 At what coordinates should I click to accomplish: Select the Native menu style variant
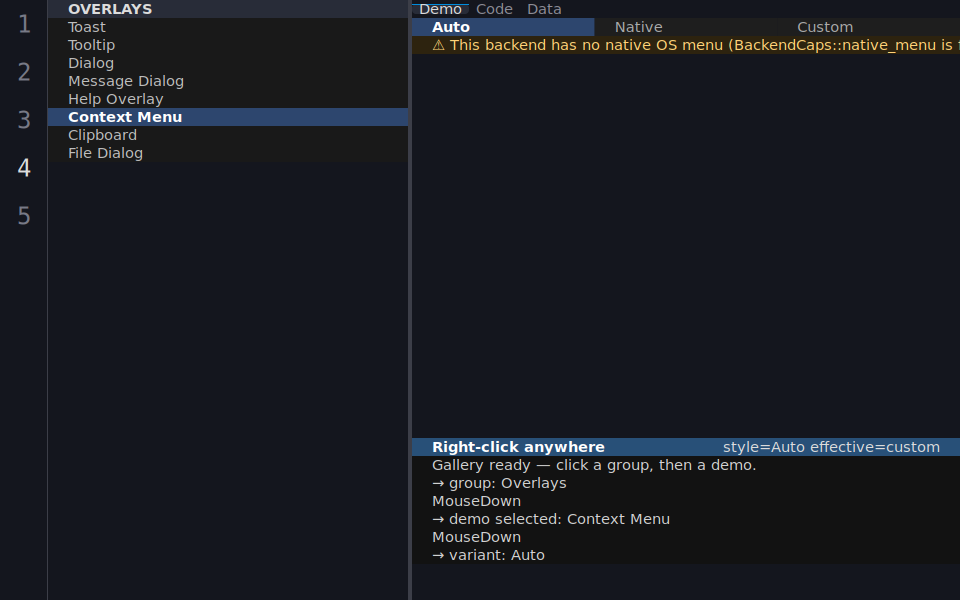point(686,27)
